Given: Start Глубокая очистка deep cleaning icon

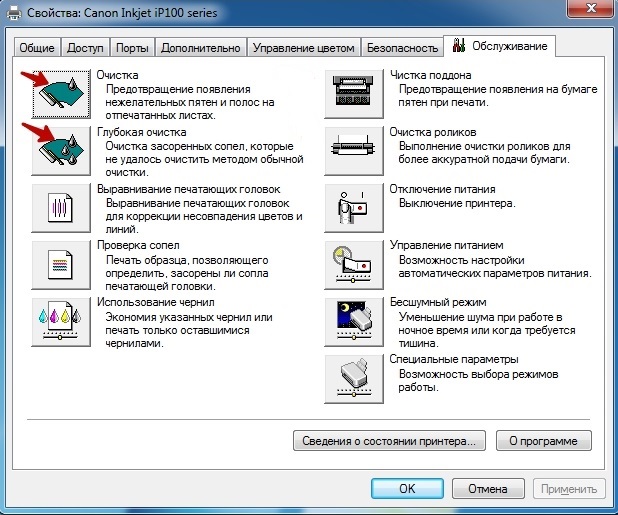Looking at the screenshot, I should [60, 150].
